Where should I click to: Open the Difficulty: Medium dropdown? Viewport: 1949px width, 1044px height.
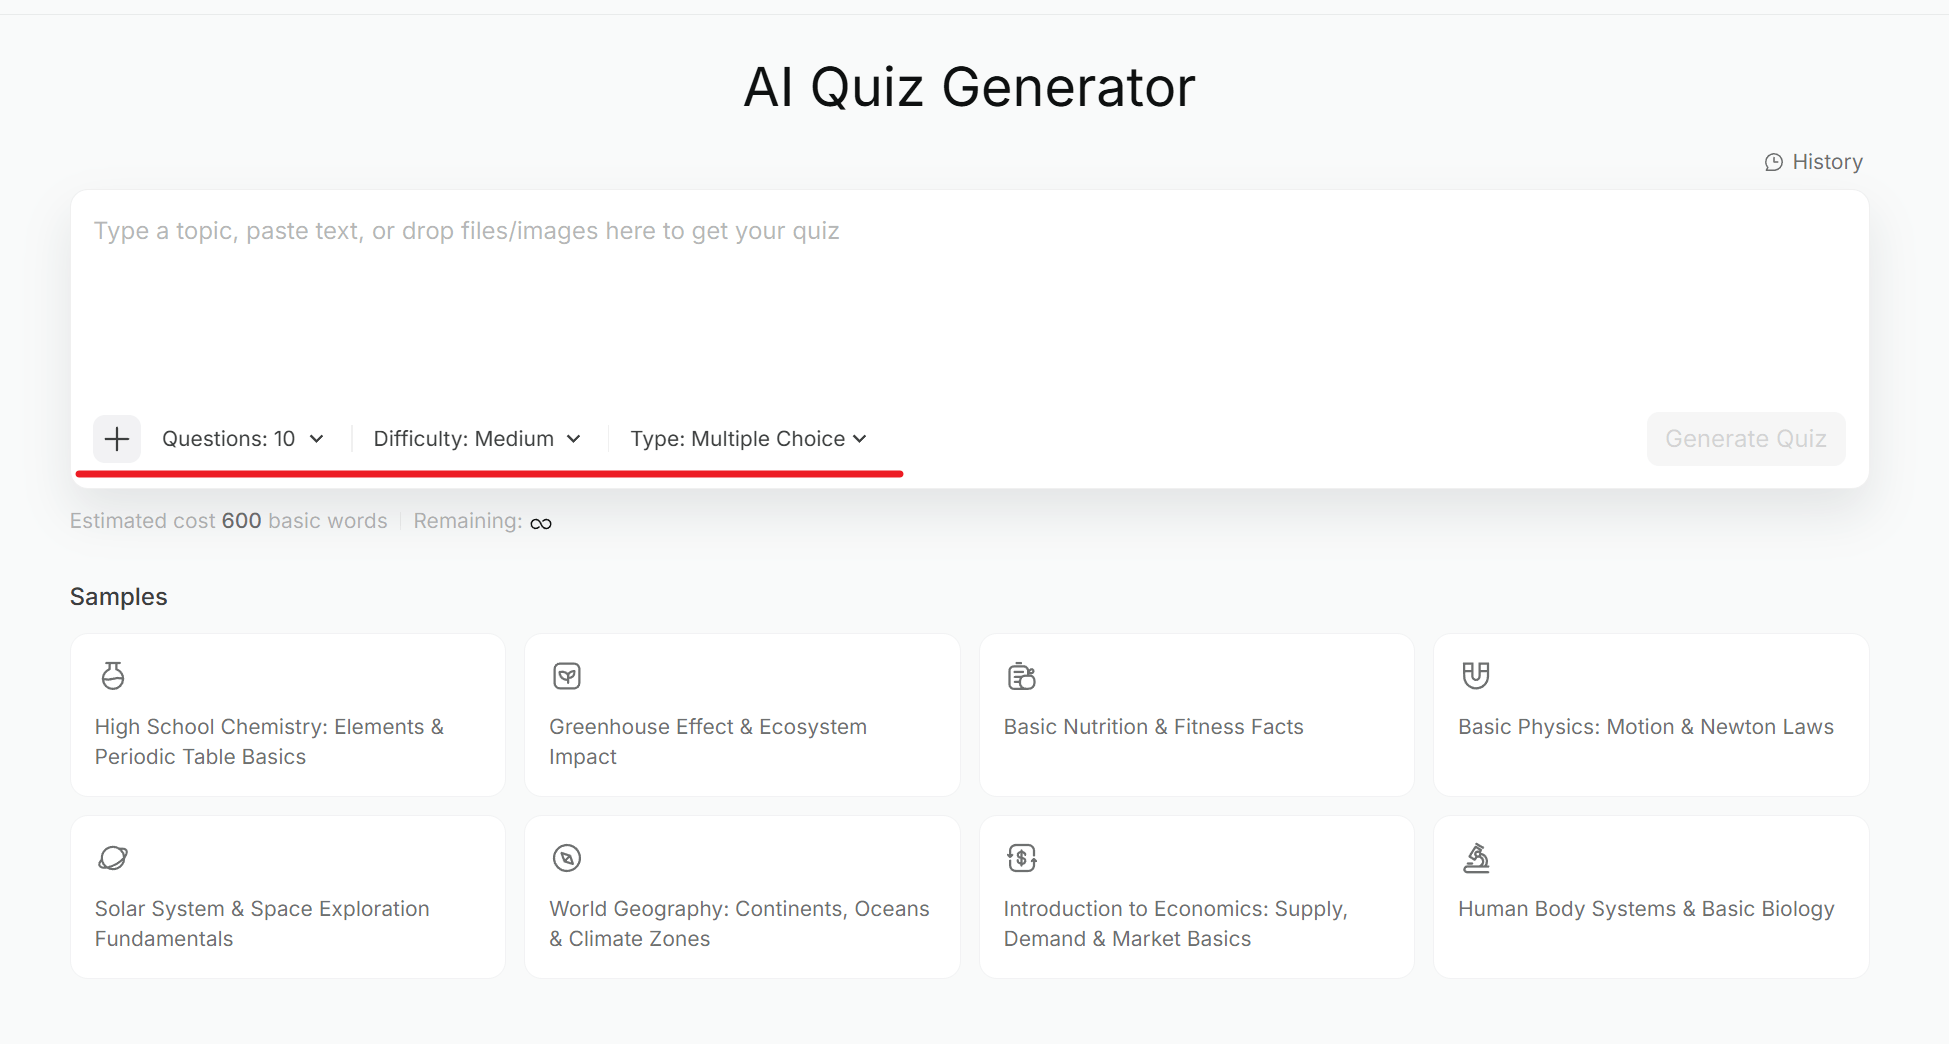coord(477,439)
